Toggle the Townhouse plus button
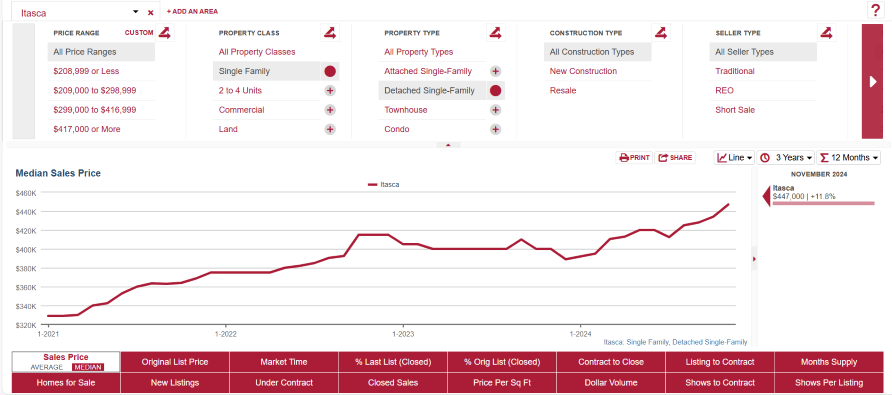The height and width of the screenshot is (395, 892). pos(495,110)
